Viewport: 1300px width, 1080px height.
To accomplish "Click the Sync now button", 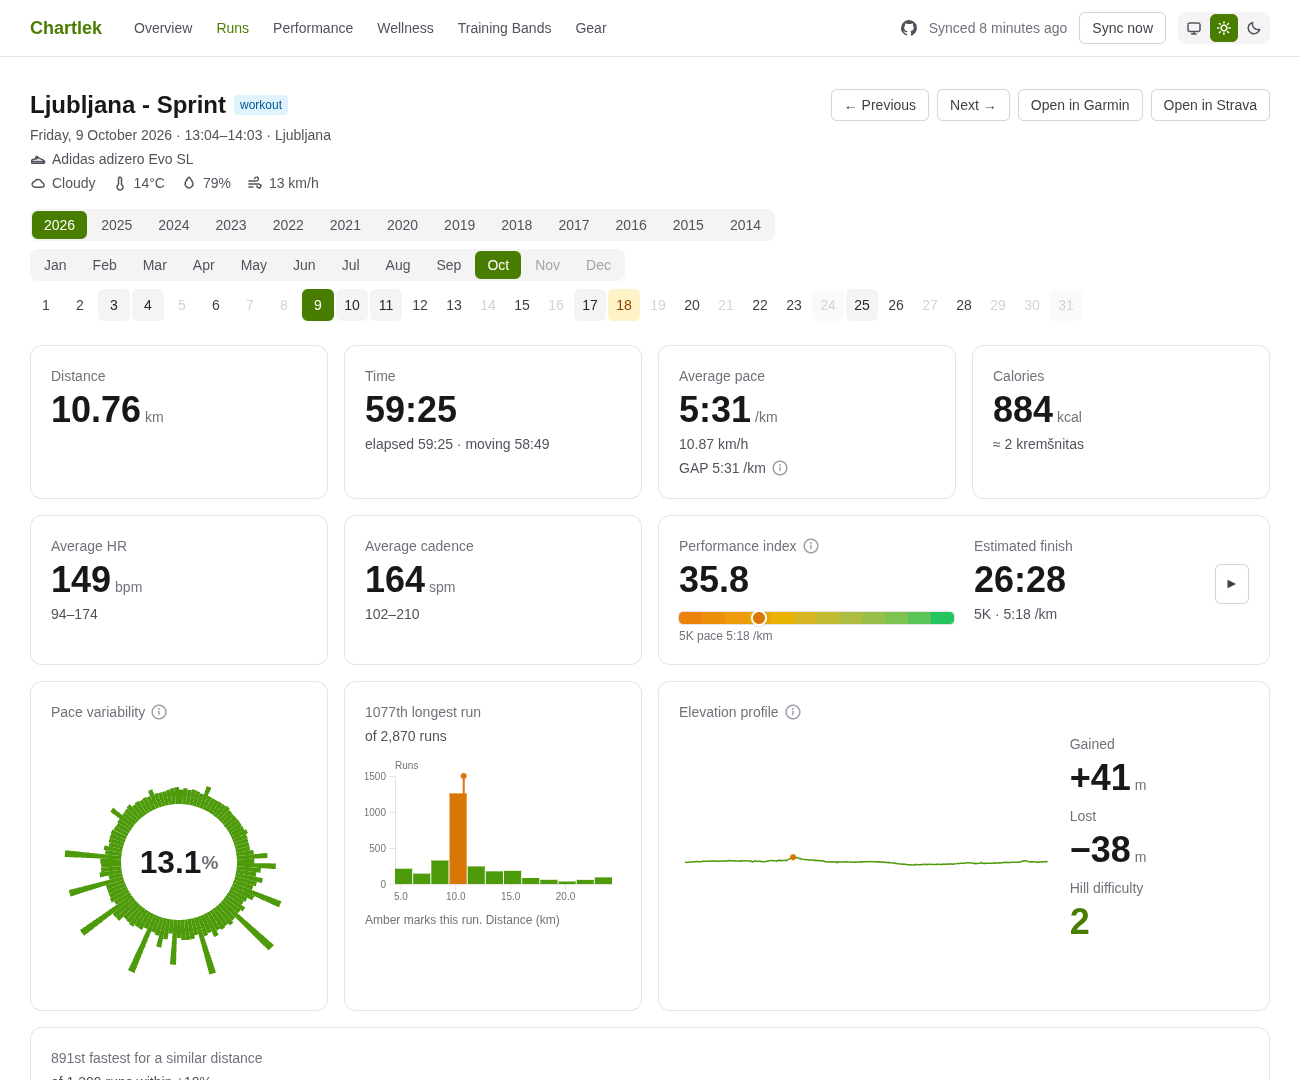I will coord(1122,28).
